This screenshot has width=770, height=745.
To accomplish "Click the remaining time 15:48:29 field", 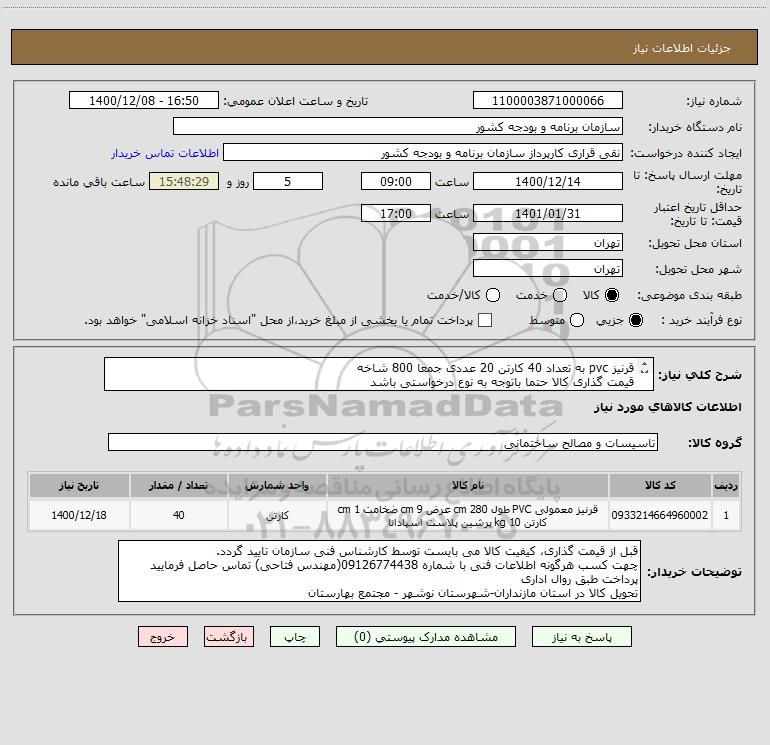I will coord(184,181).
